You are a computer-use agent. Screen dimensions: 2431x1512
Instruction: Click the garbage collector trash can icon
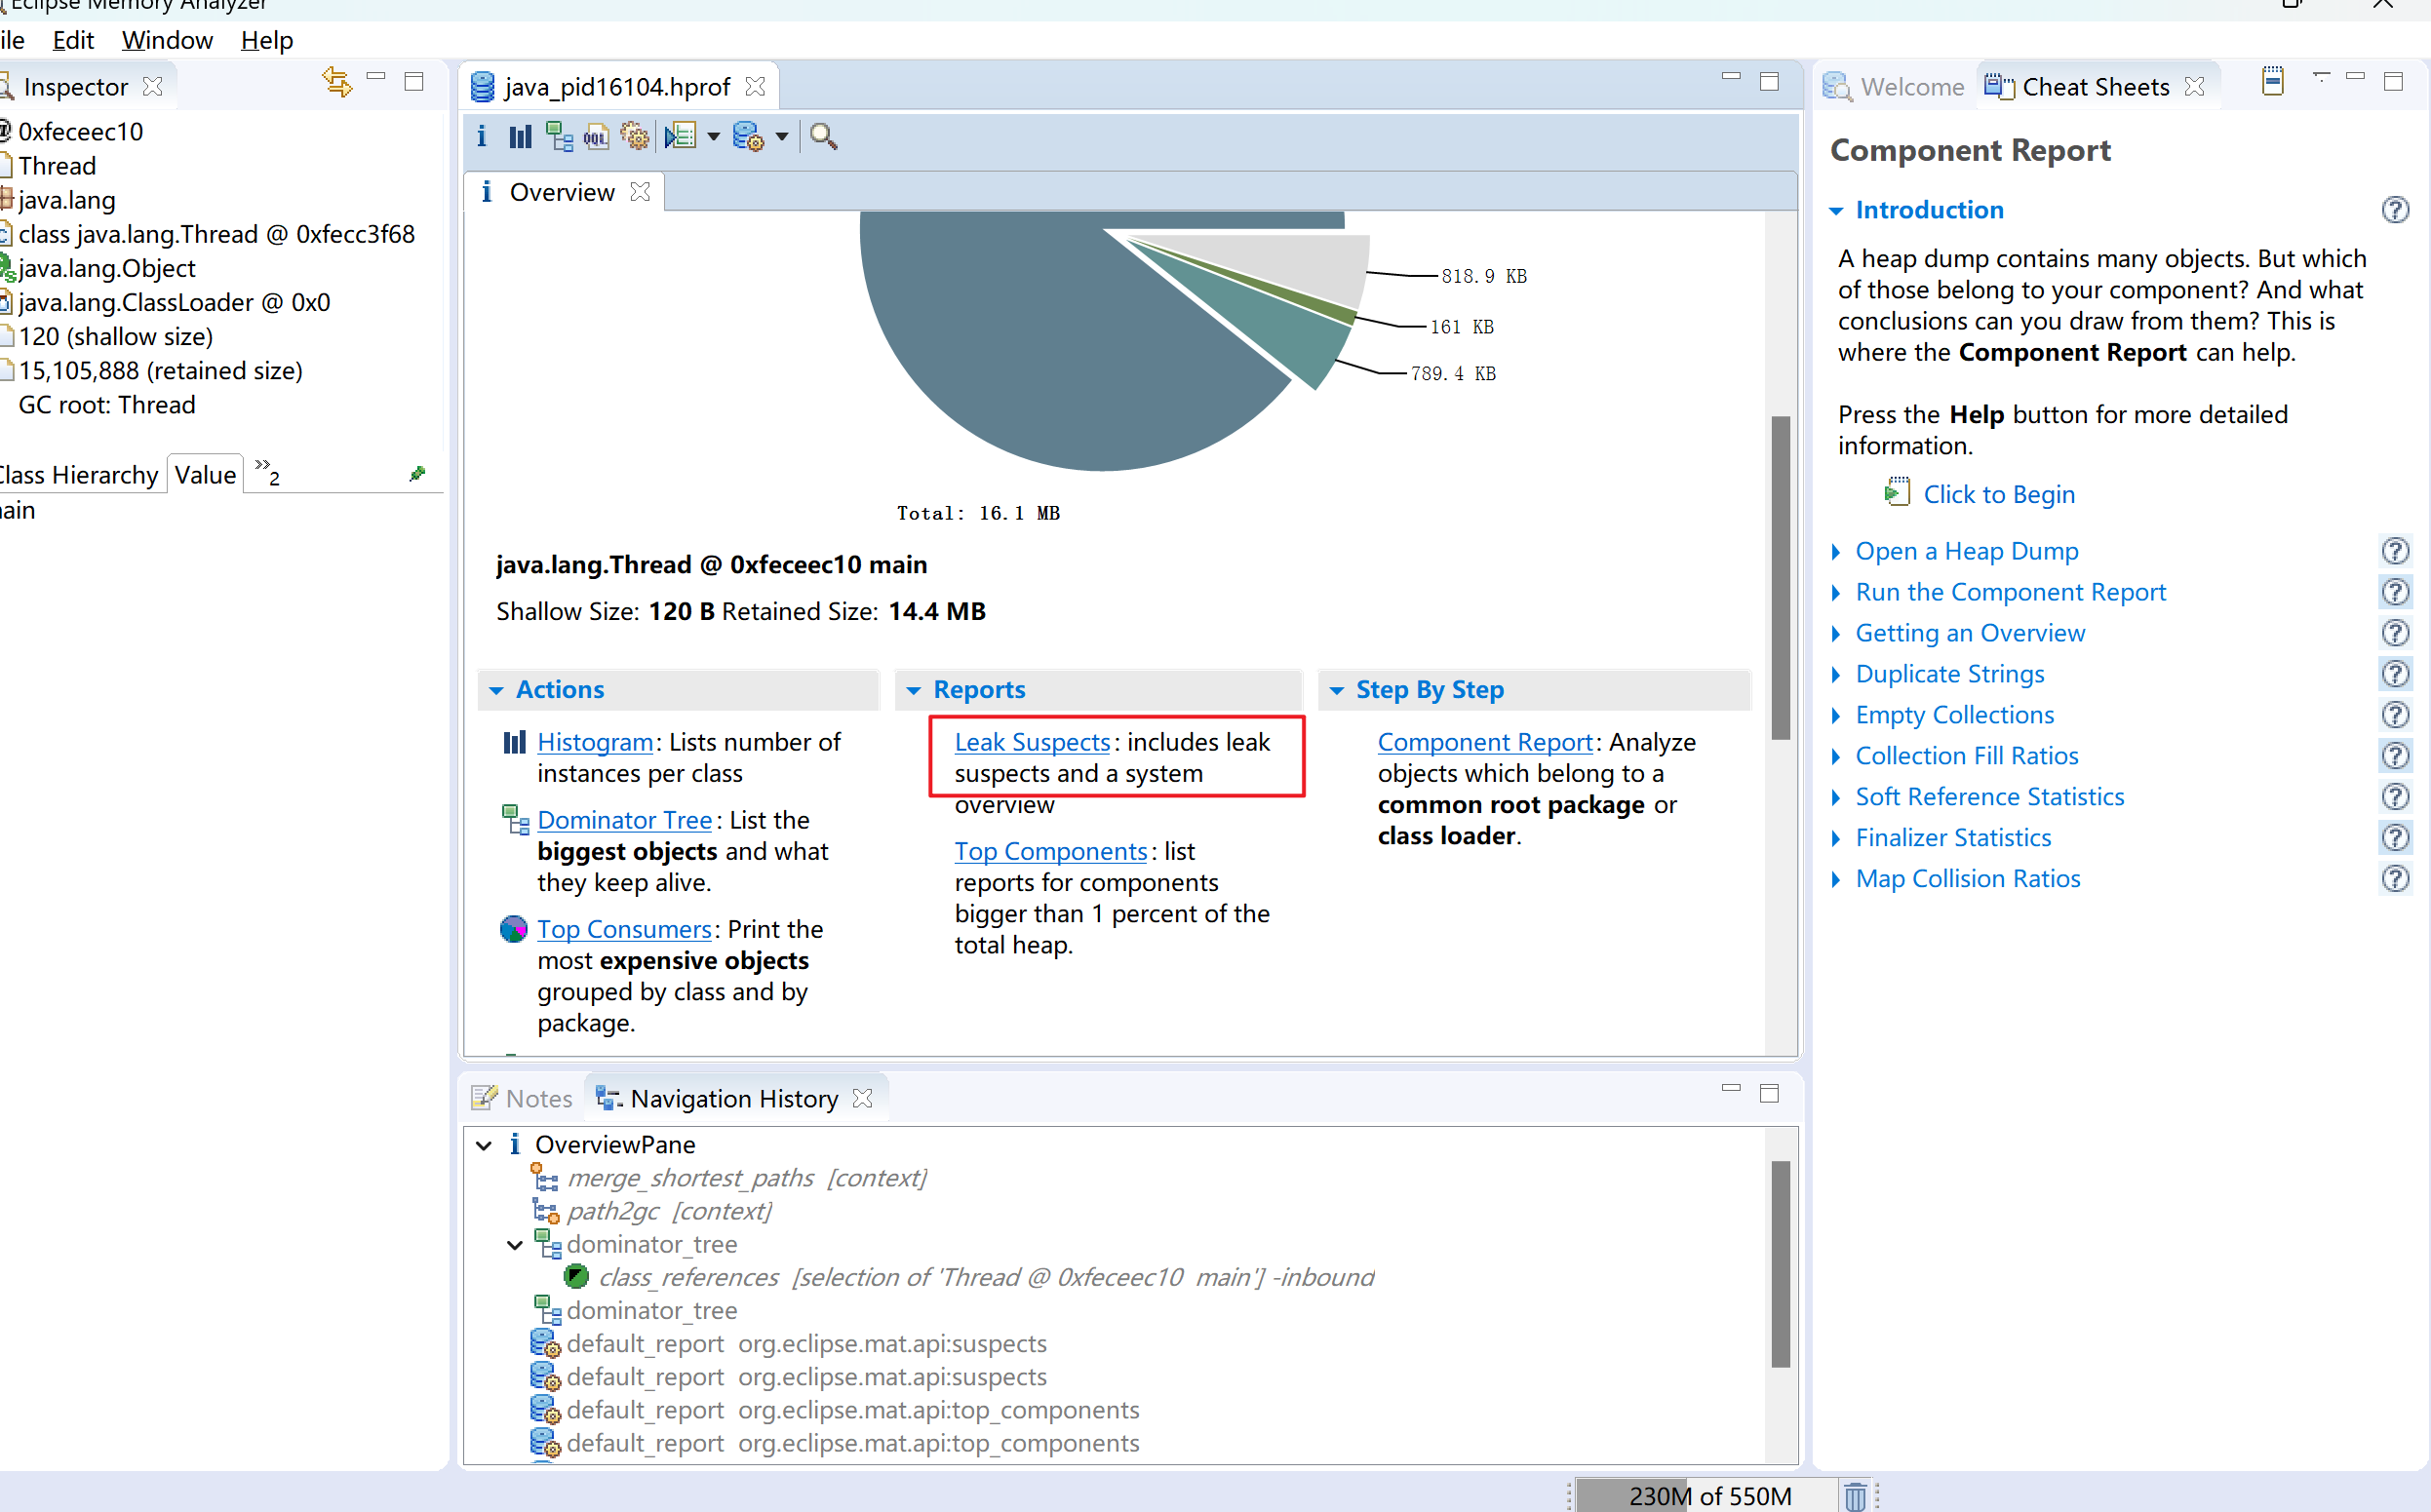point(1855,1496)
